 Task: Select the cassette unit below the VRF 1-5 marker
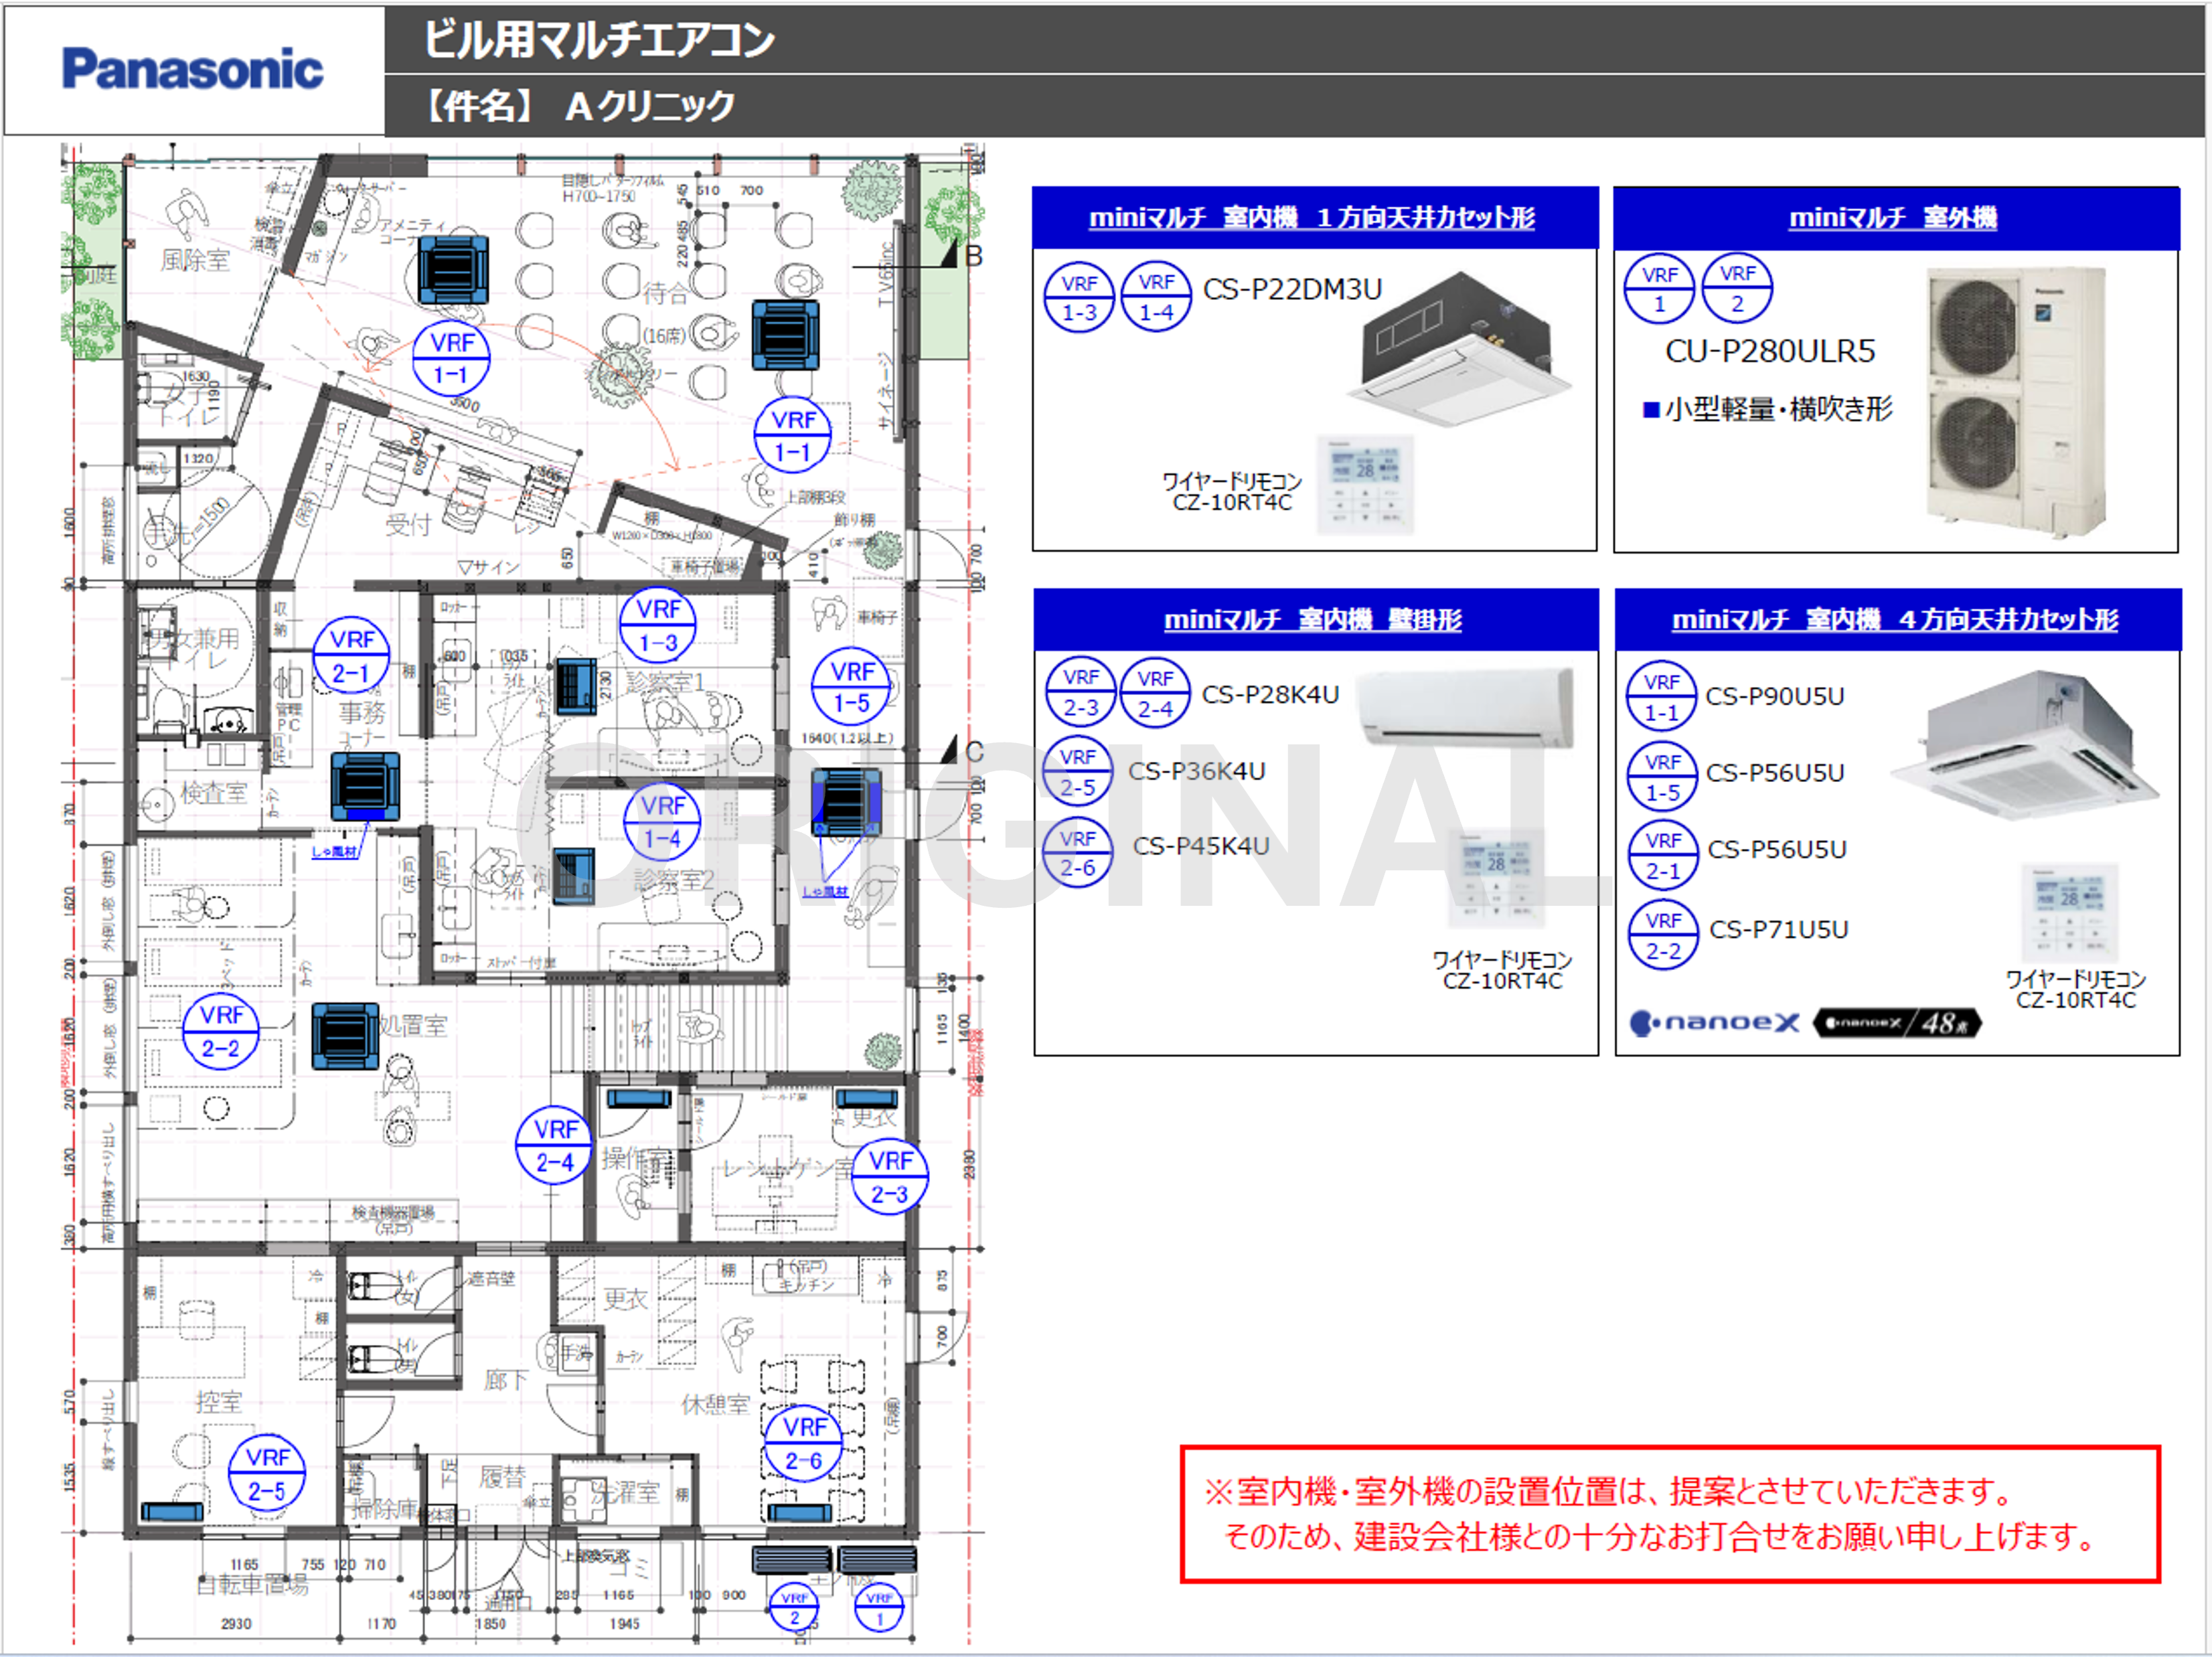pyautogui.click(x=846, y=802)
